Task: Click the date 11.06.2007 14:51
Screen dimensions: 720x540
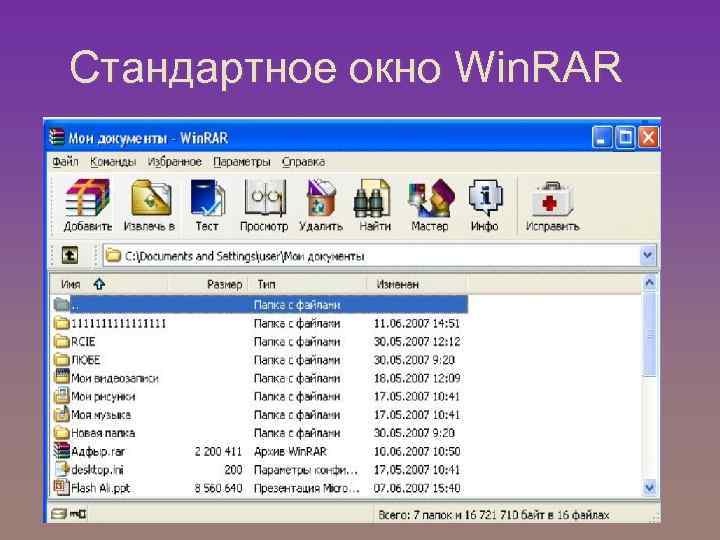Action: click(x=416, y=323)
